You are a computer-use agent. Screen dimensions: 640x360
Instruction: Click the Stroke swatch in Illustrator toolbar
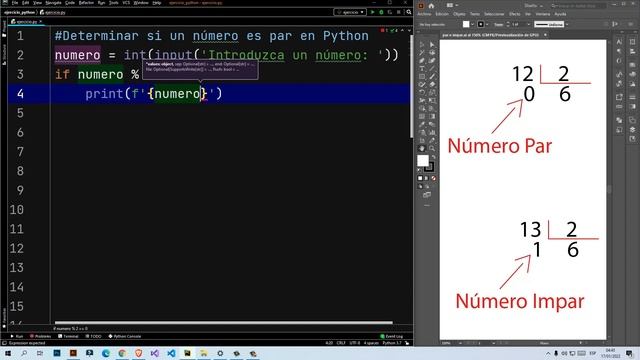point(429,167)
